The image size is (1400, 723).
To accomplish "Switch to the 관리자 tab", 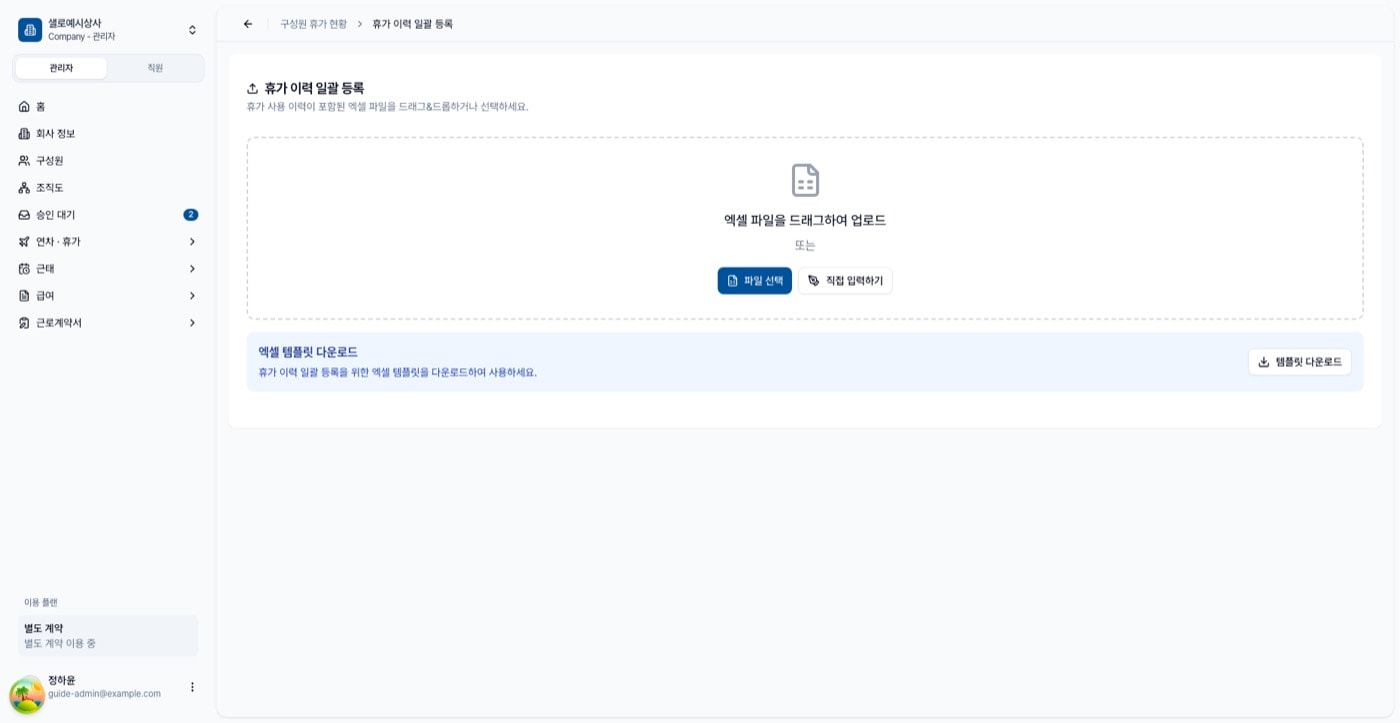I will [61, 68].
